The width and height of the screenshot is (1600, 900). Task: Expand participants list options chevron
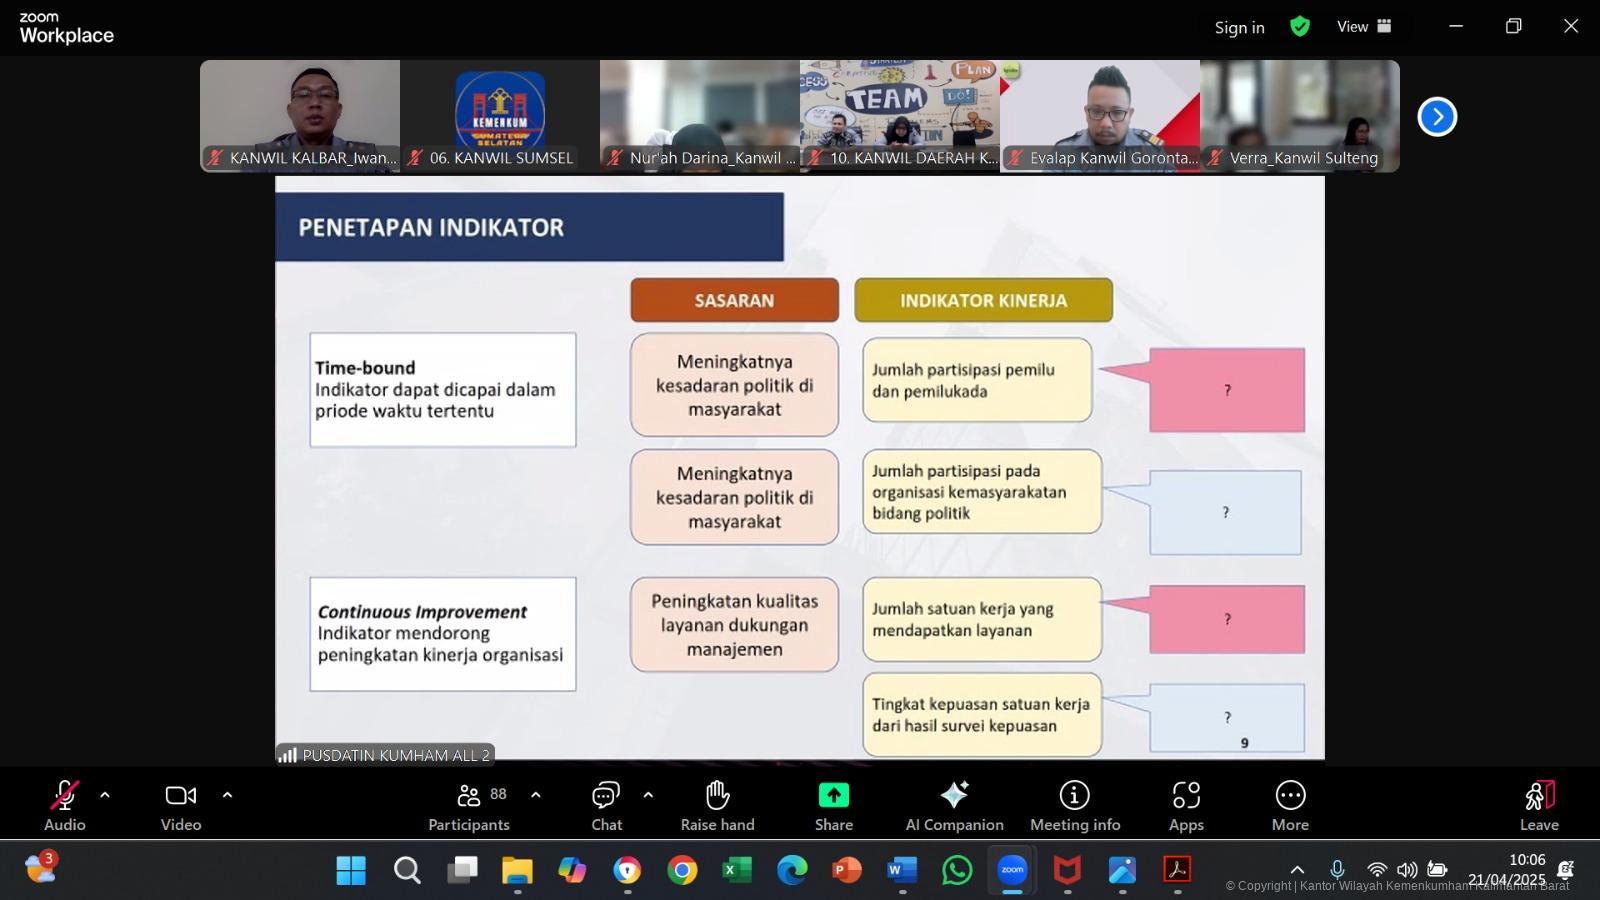(x=536, y=796)
